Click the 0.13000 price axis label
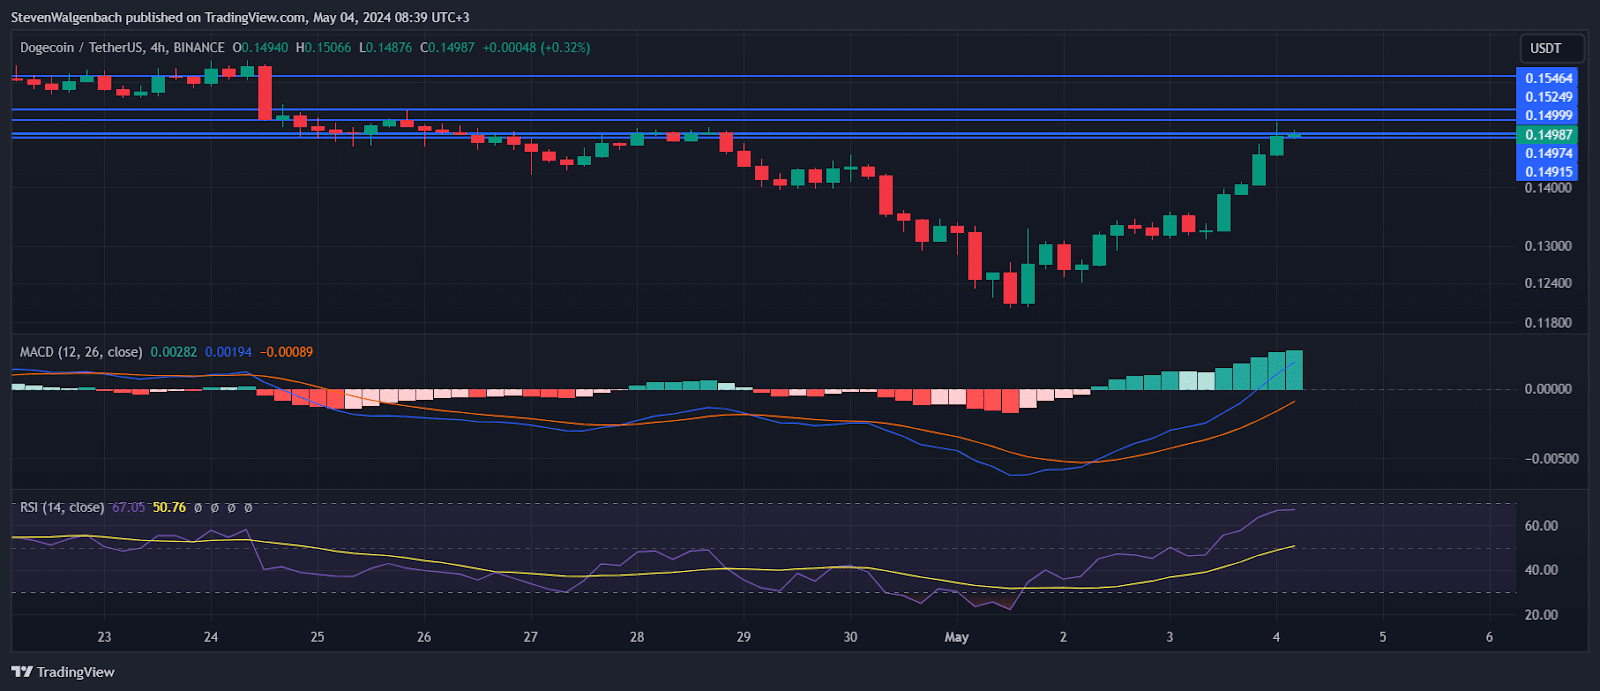 pyautogui.click(x=1548, y=246)
